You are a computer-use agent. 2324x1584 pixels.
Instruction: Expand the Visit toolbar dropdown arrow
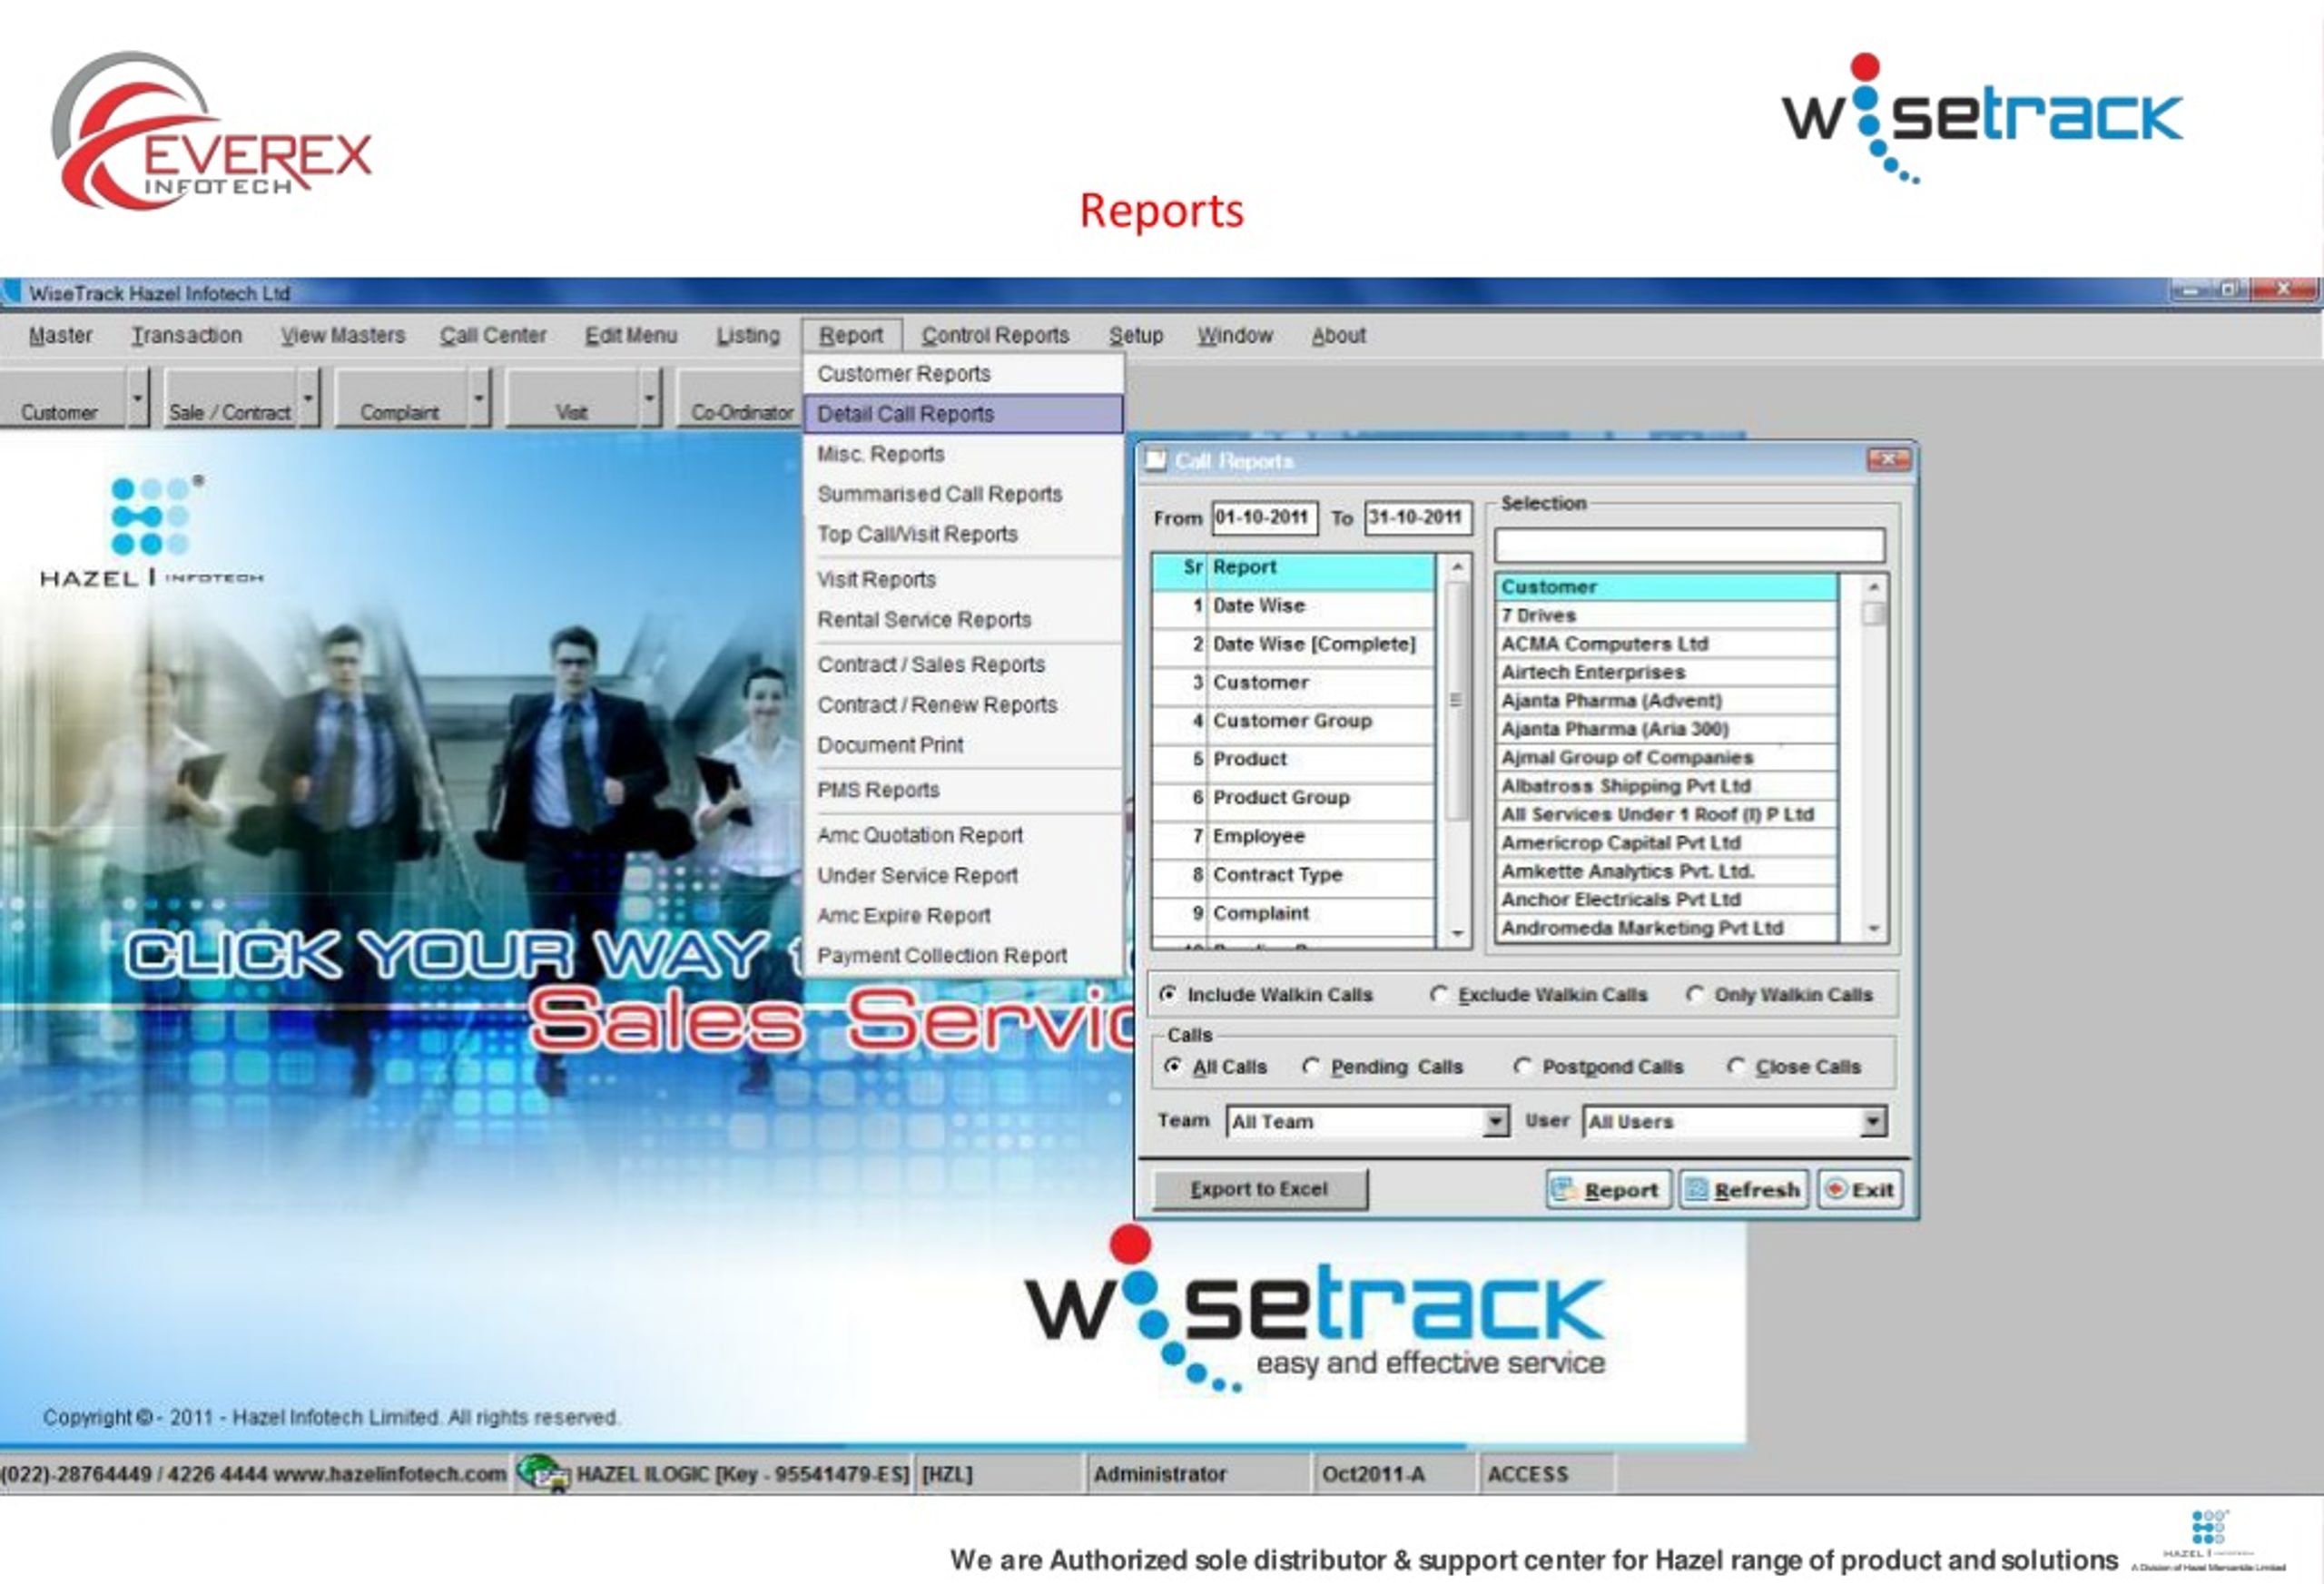(650, 398)
